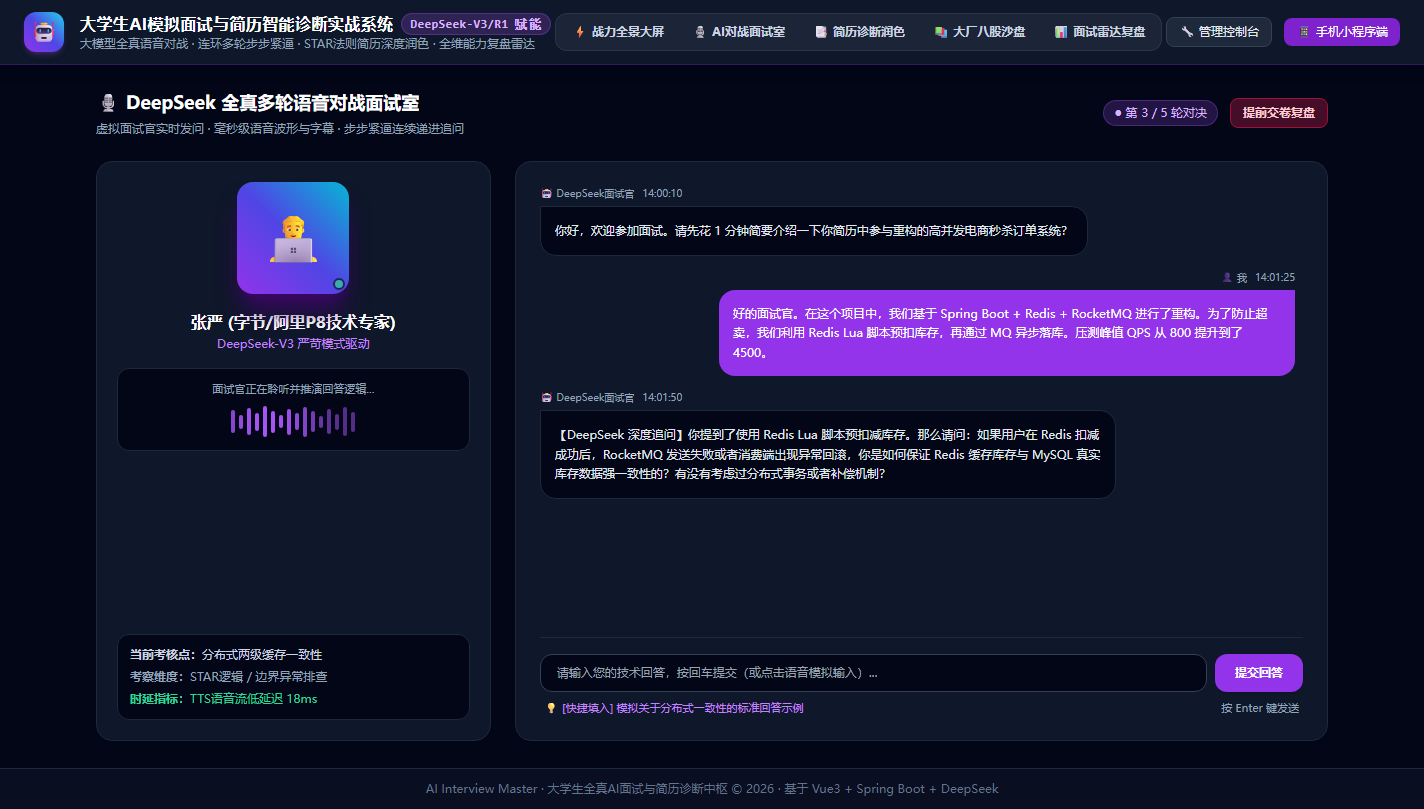Click 考察维度 STAR逻辑 line
The image size is (1424, 809).
pyautogui.click(x=229, y=676)
